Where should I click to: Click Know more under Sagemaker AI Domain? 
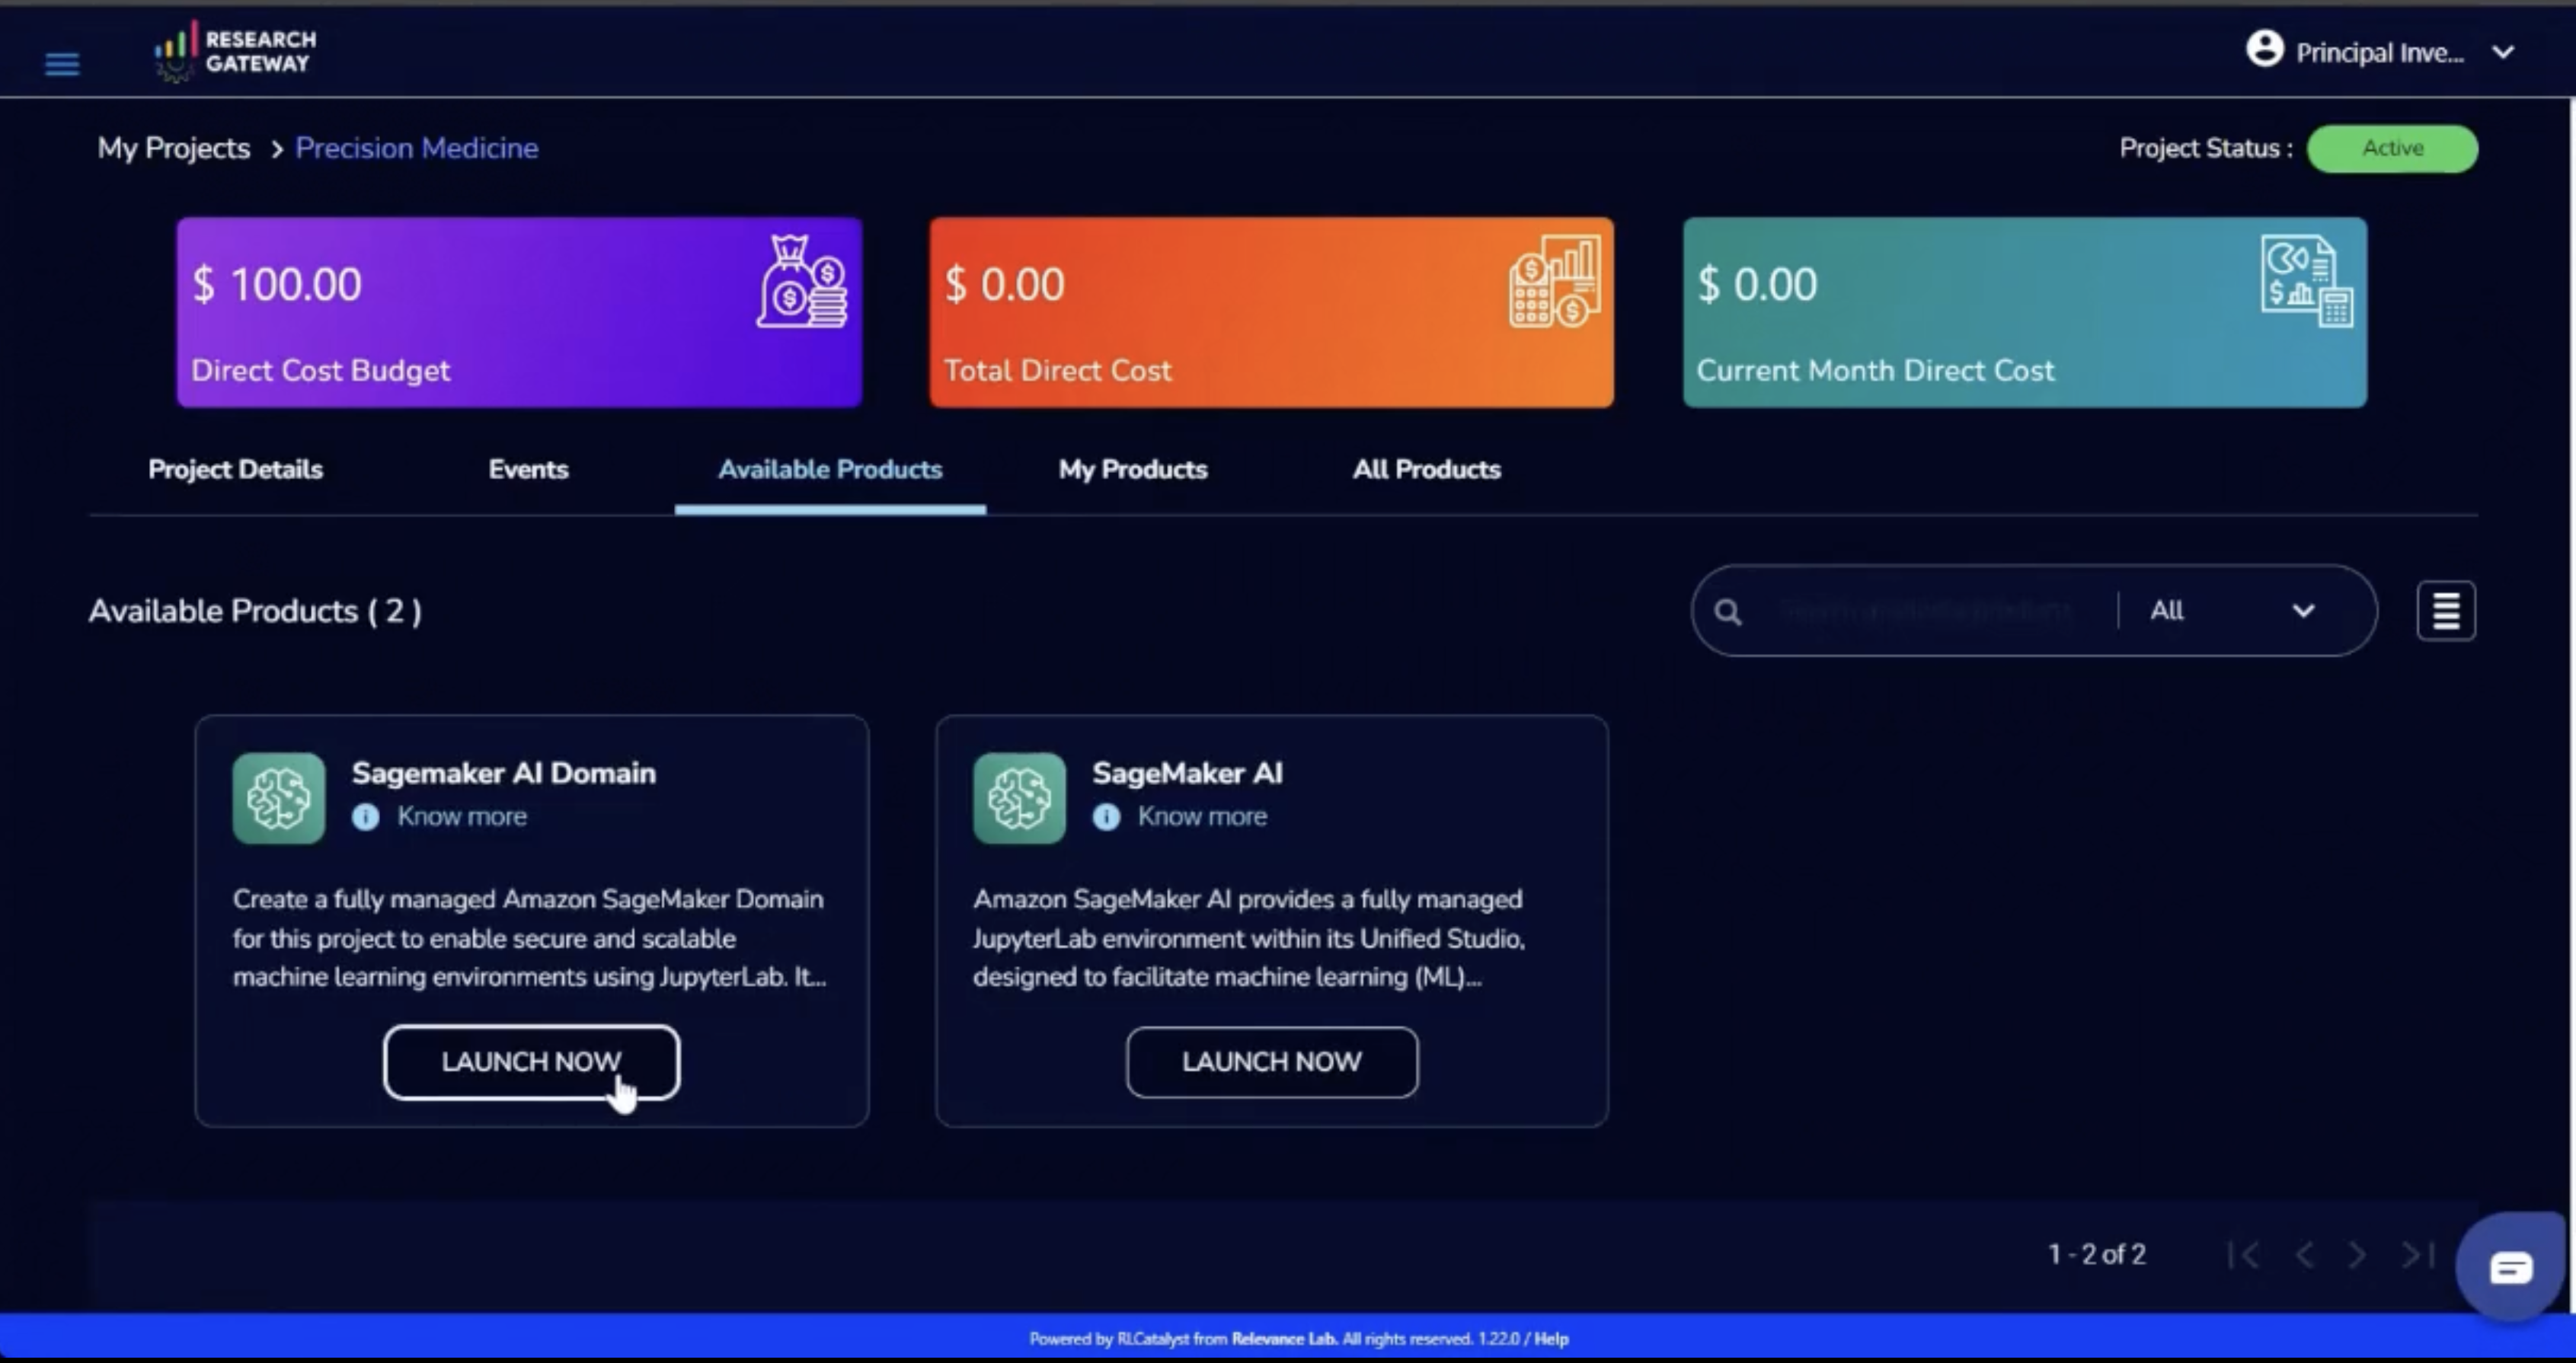461,817
